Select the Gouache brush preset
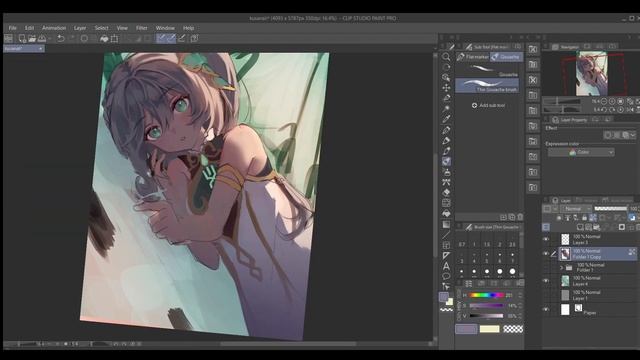 pyautogui.click(x=487, y=70)
